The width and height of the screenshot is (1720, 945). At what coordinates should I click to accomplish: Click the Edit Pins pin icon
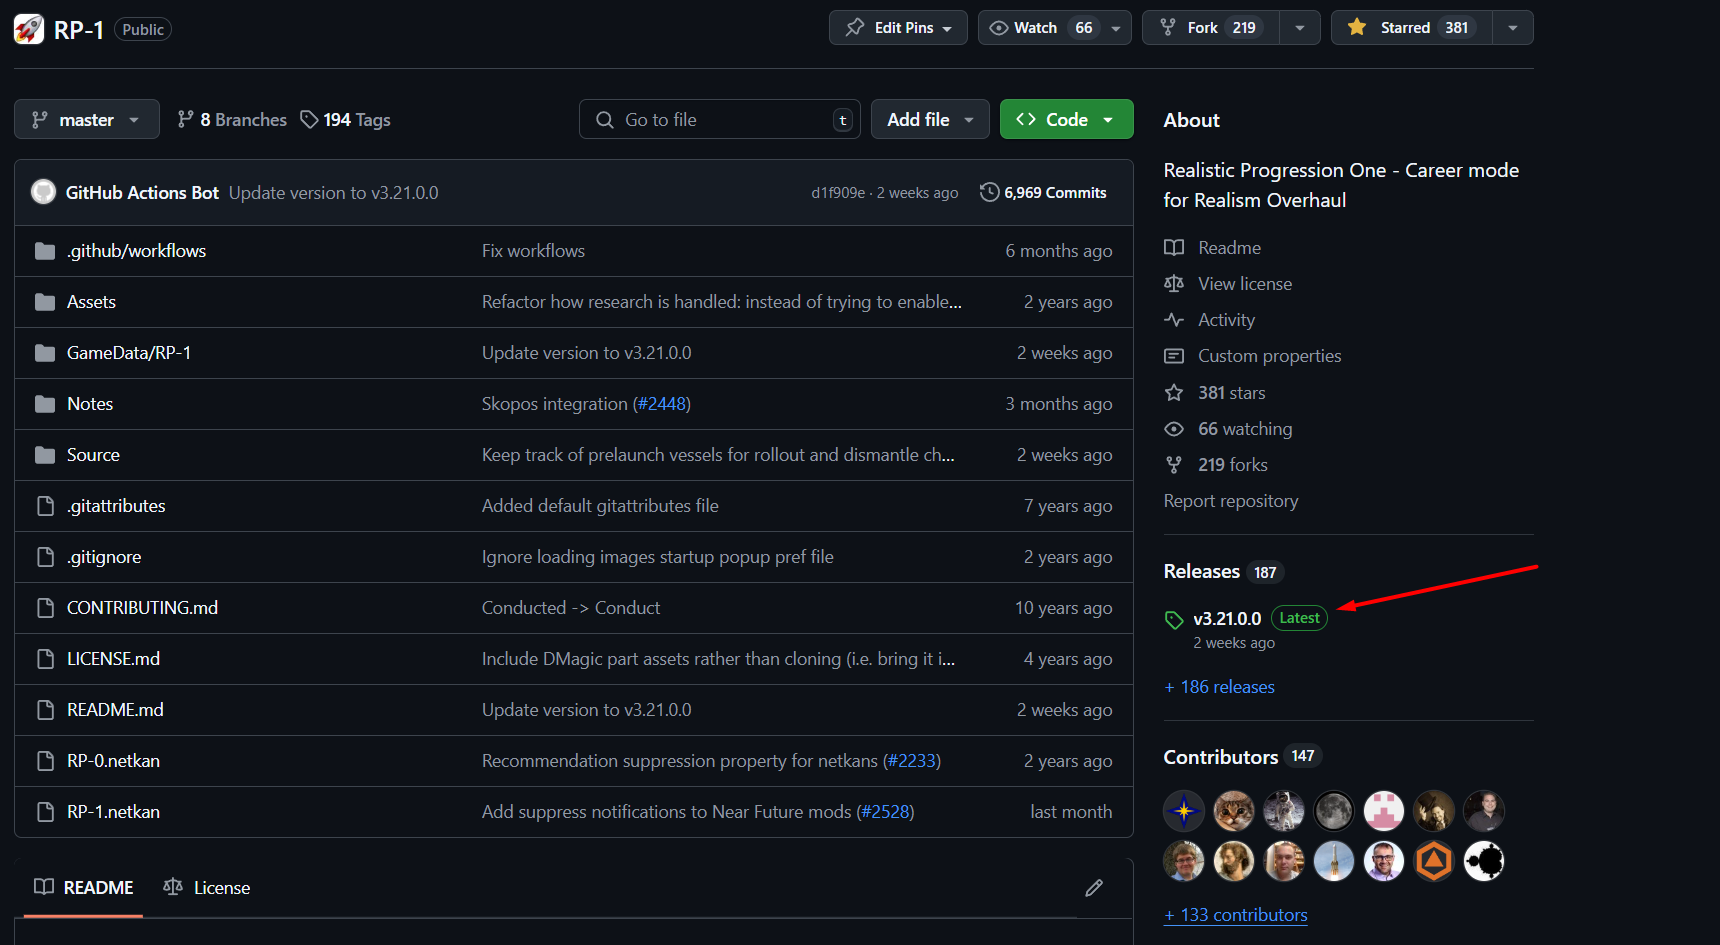coord(855,28)
